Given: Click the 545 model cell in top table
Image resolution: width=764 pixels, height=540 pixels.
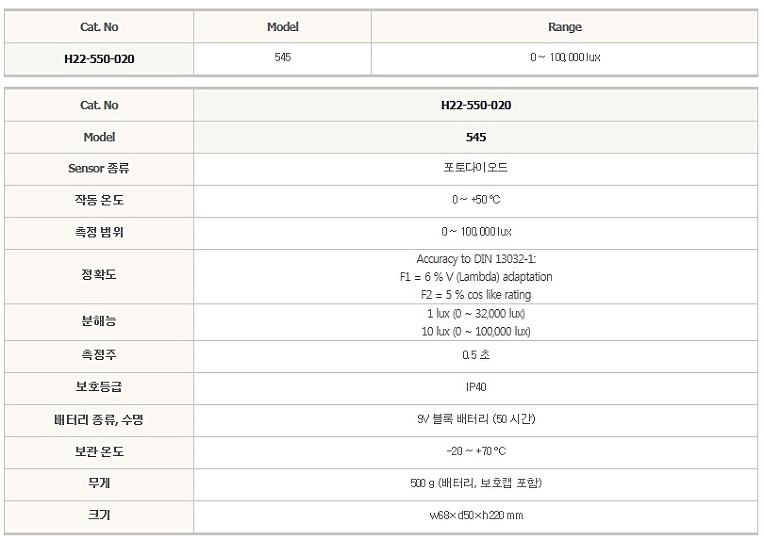Looking at the screenshot, I should pyautogui.click(x=283, y=57).
